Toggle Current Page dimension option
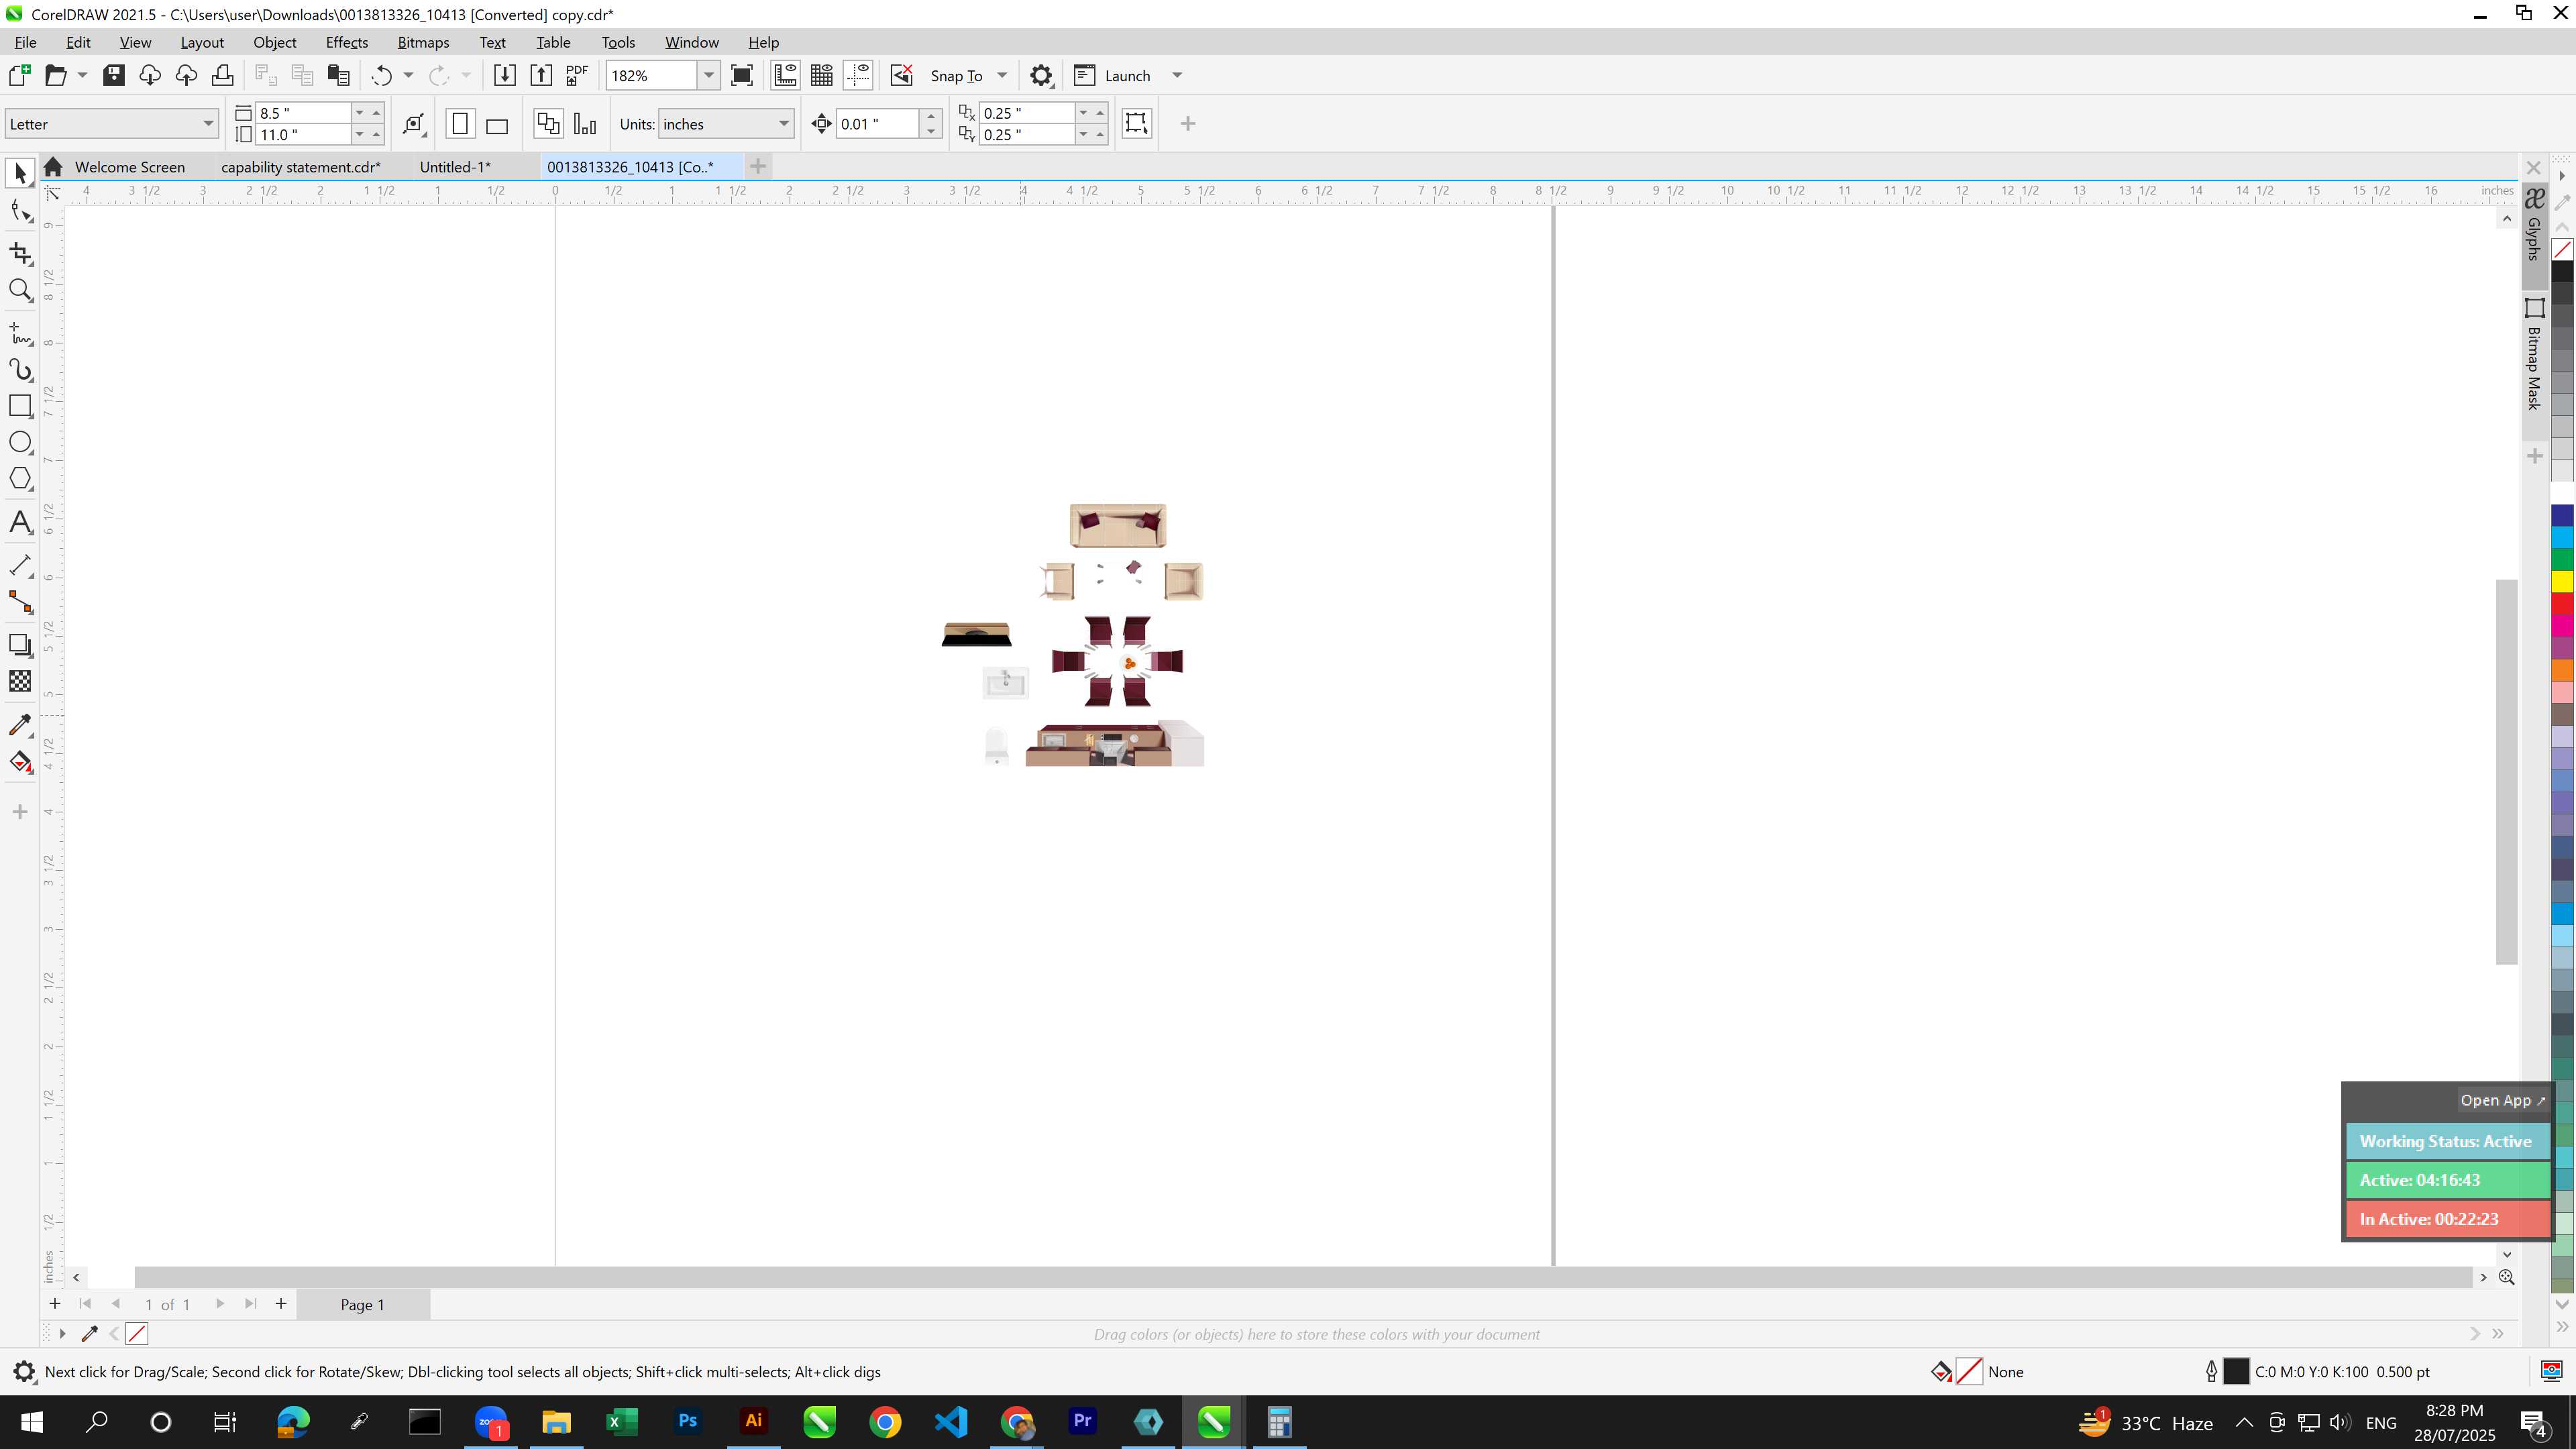 coord(585,124)
